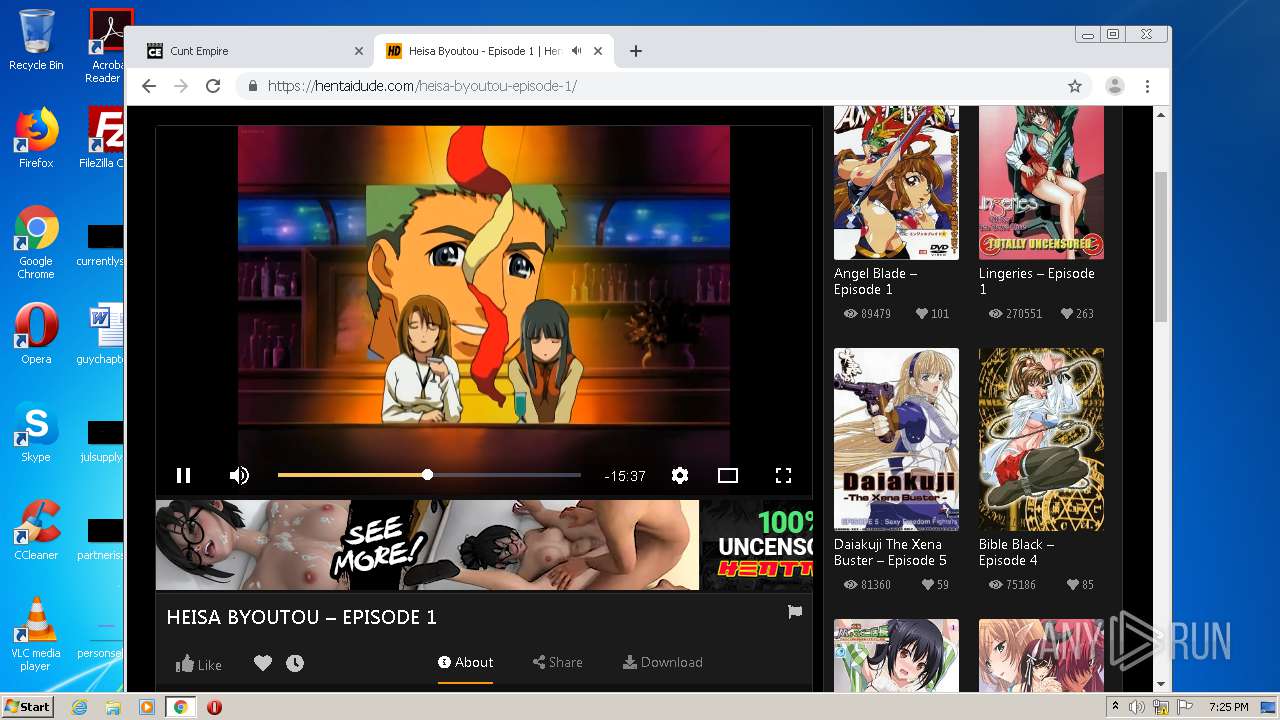Open the Daiakuji cover thumbnail
The image size is (1280, 720).
pos(896,439)
